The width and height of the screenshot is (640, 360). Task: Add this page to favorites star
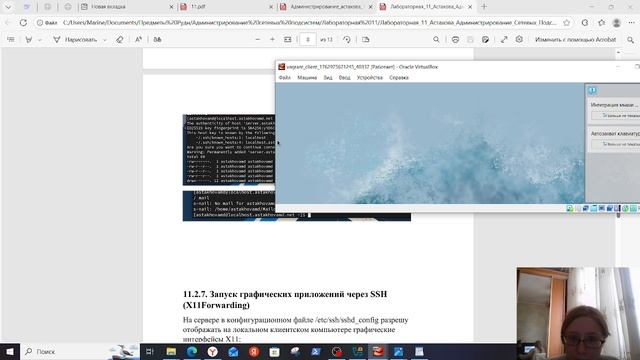tap(567, 23)
